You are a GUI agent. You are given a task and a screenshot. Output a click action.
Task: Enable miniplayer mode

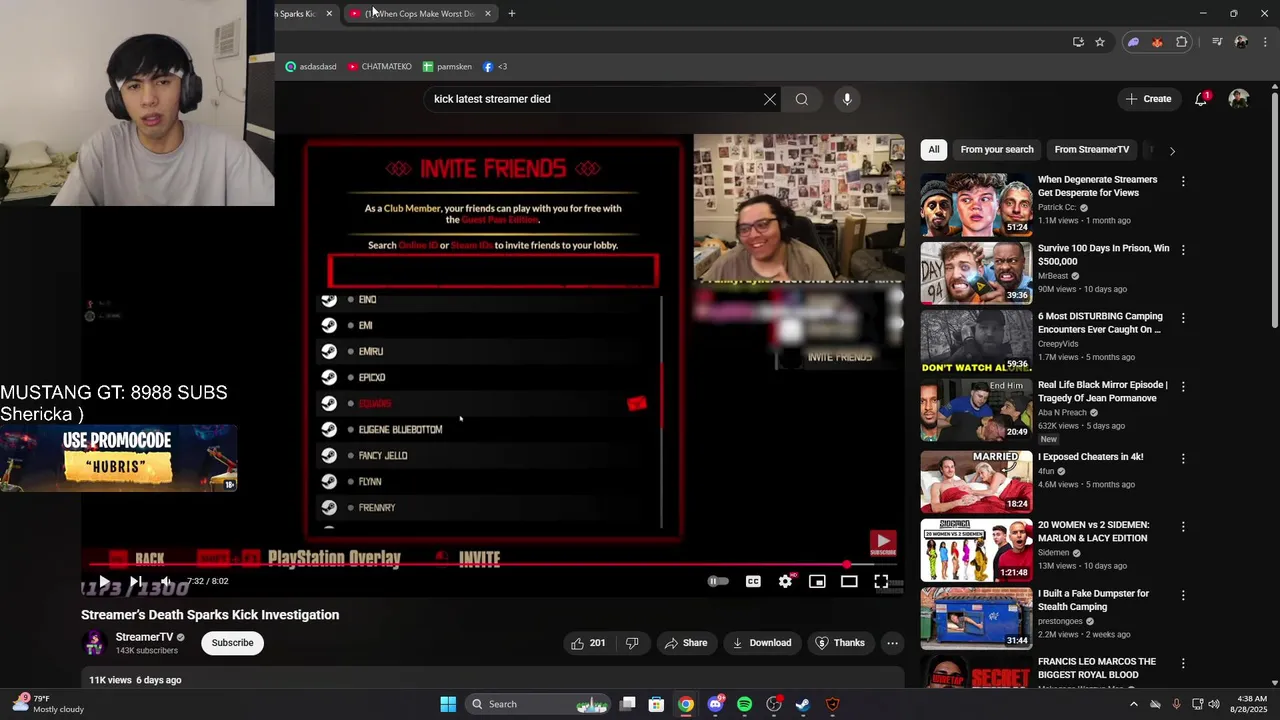click(817, 581)
